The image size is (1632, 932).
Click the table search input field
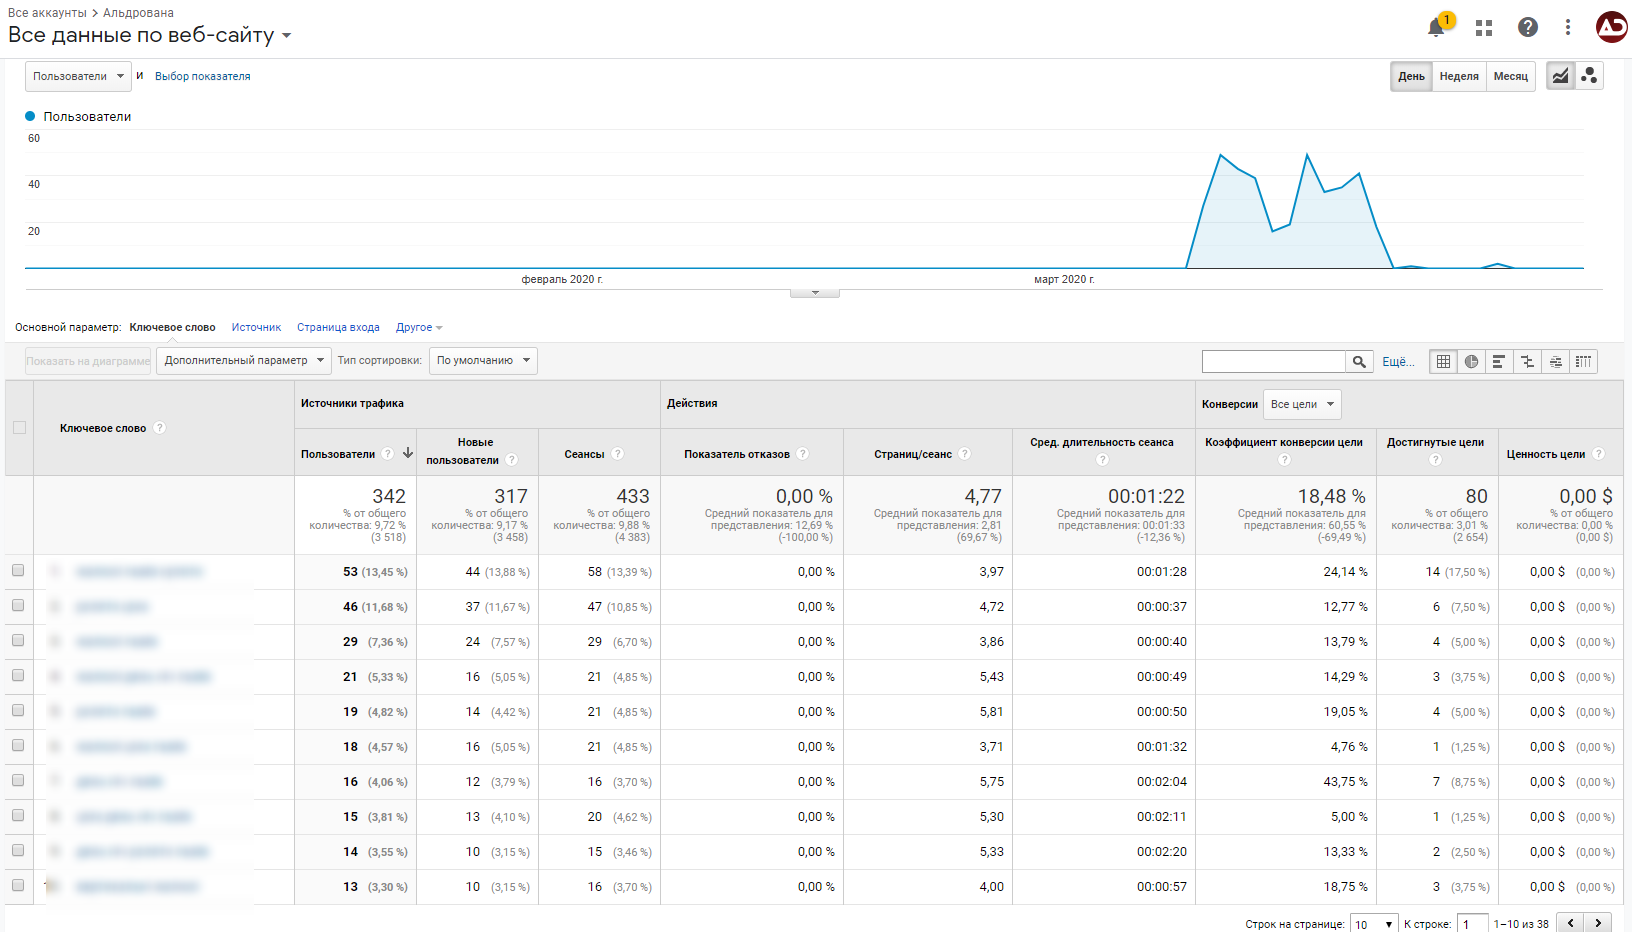(x=1274, y=362)
